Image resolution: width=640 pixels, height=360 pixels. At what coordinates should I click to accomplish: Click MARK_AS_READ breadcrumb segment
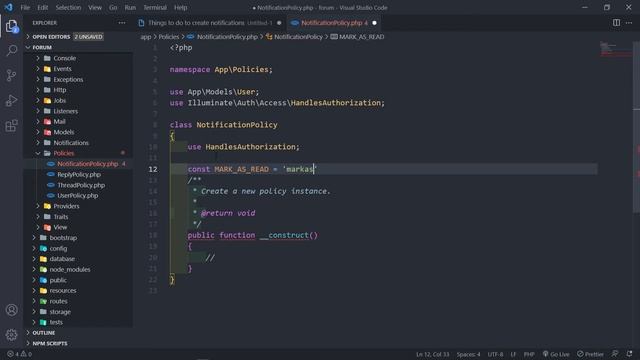pyautogui.click(x=357, y=37)
